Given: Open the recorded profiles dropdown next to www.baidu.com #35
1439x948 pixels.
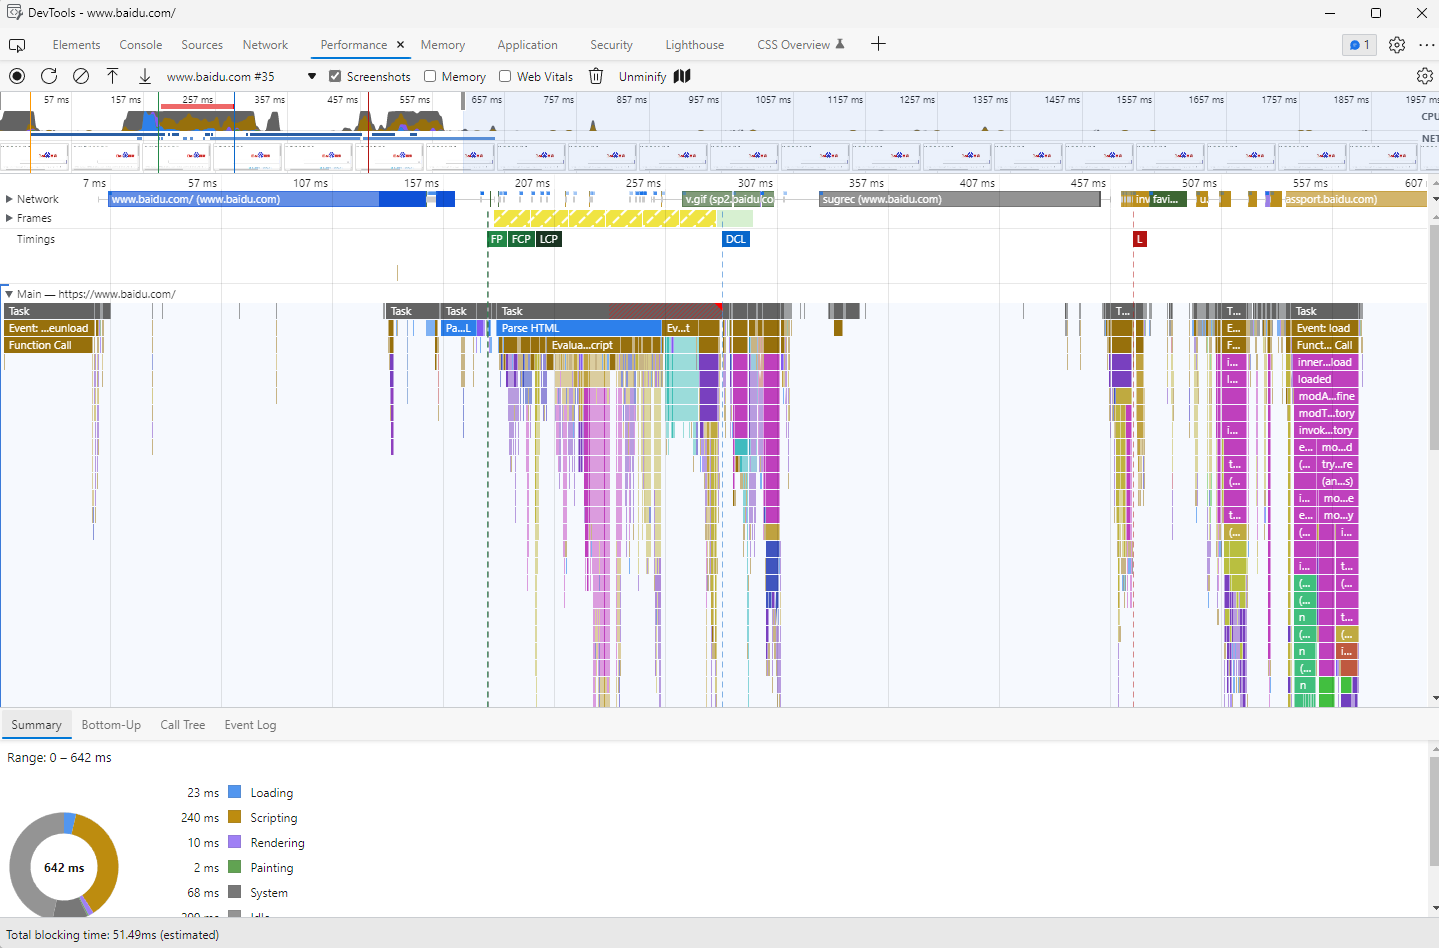Looking at the screenshot, I should point(311,76).
